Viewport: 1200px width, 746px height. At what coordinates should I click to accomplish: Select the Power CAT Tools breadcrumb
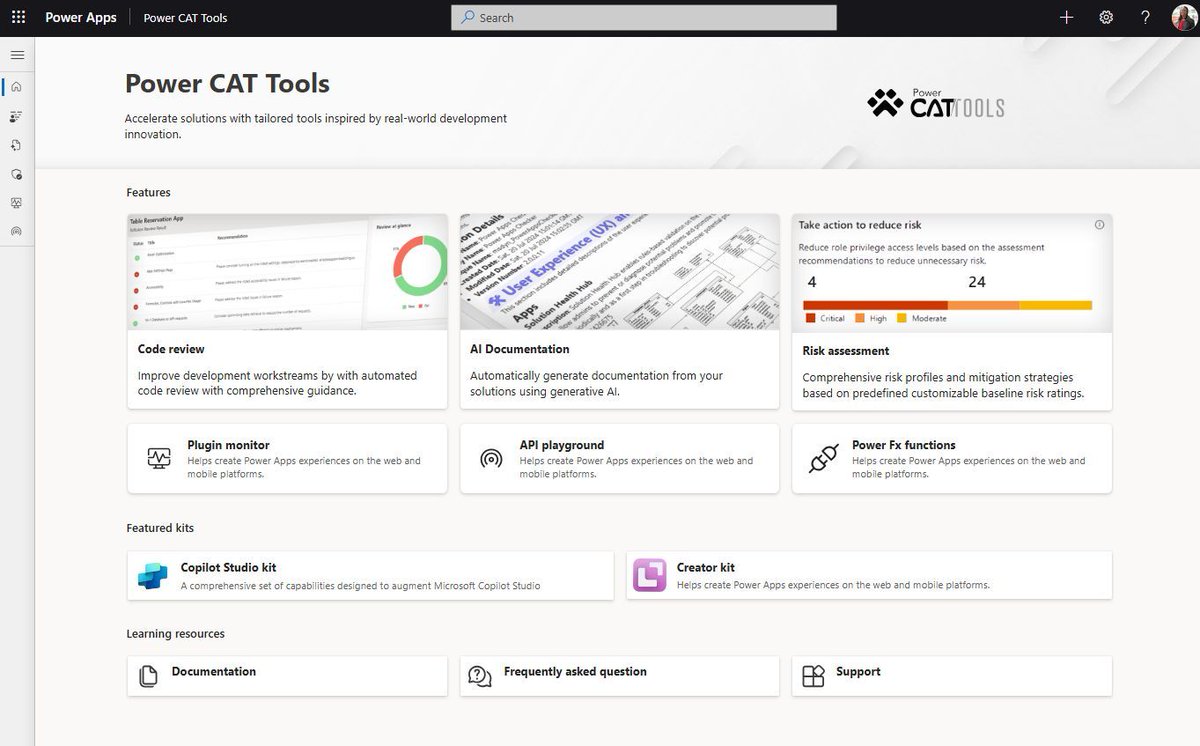pyautogui.click(x=185, y=18)
